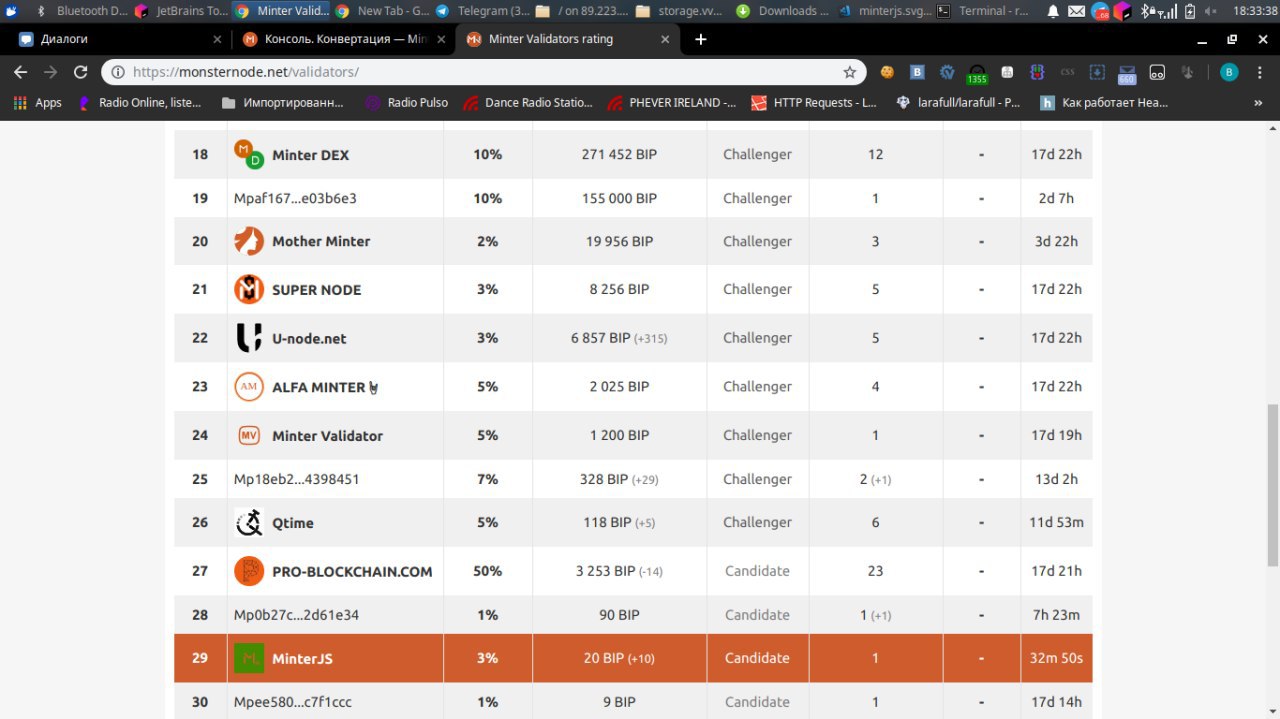The height and width of the screenshot is (719, 1280).
Task: Click the speed gauge extension showing 1355
Action: click(976, 74)
